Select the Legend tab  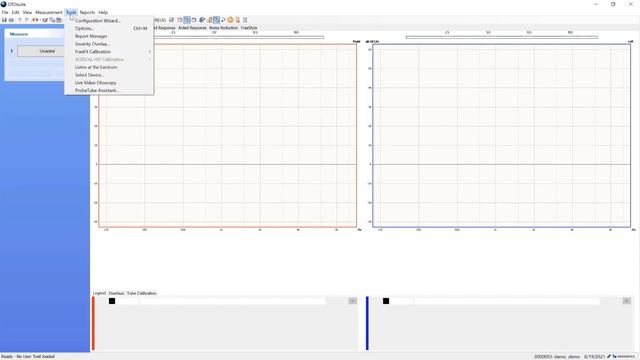pos(99,293)
